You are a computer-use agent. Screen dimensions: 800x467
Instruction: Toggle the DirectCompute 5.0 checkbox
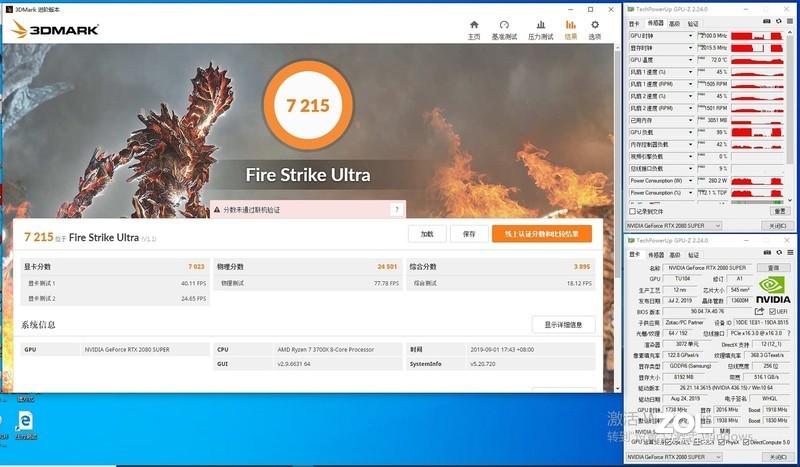746,442
